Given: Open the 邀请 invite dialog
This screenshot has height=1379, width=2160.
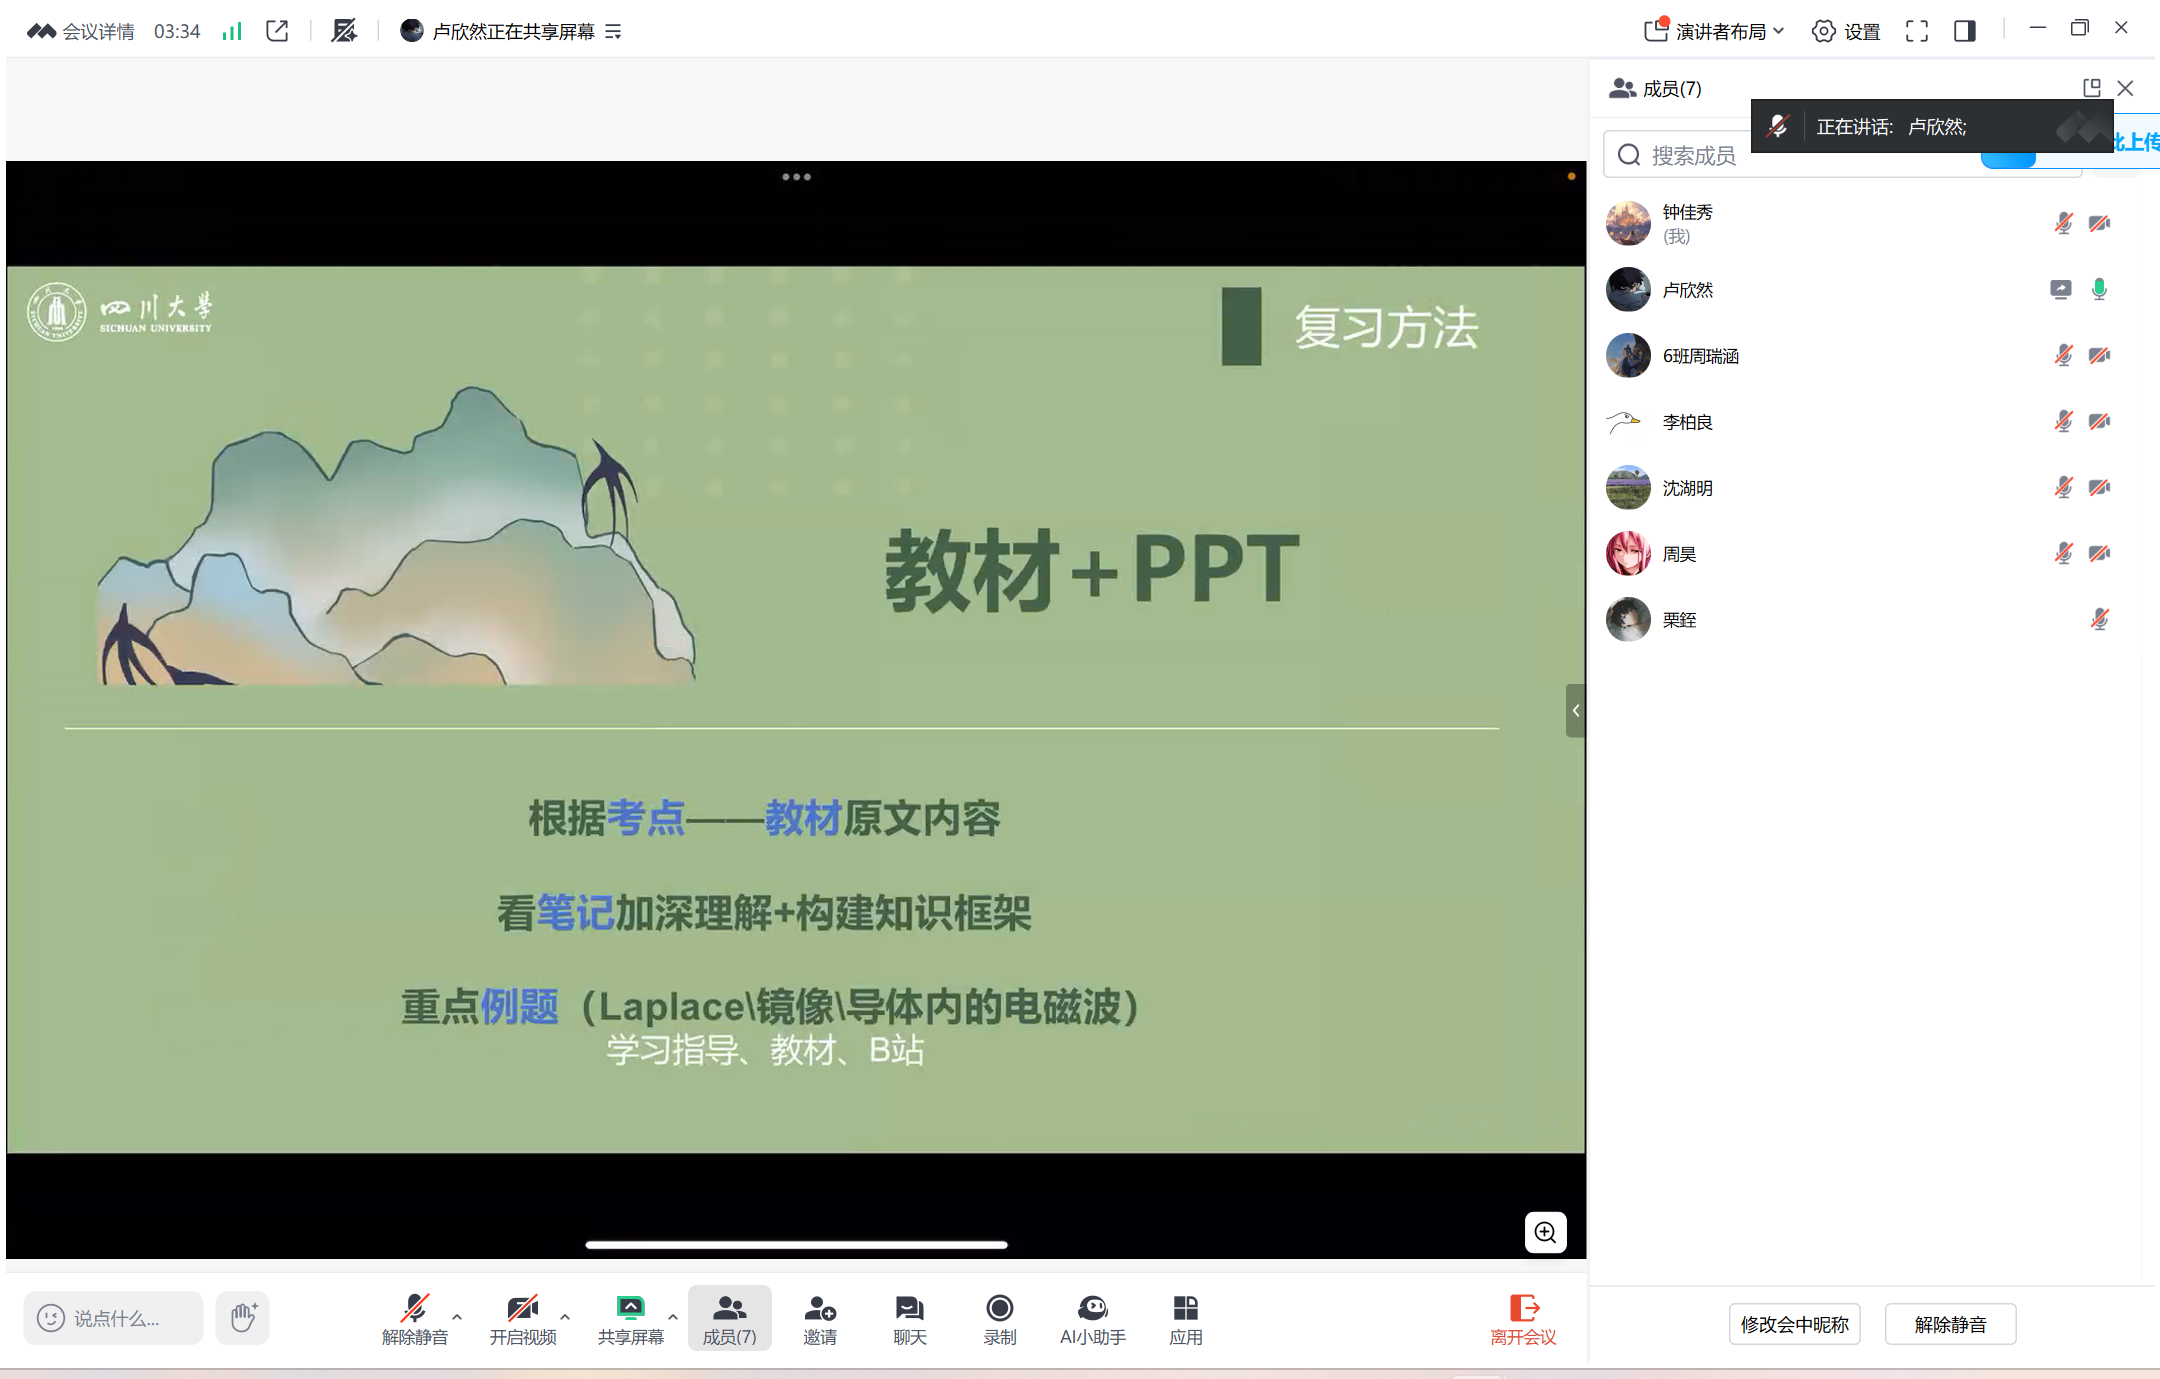Looking at the screenshot, I should click(819, 1319).
